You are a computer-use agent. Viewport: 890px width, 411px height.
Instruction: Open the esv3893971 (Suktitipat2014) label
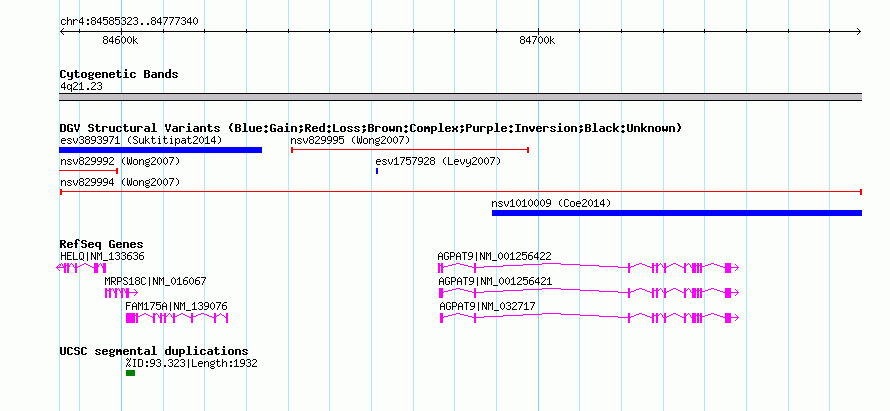tap(141, 140)
